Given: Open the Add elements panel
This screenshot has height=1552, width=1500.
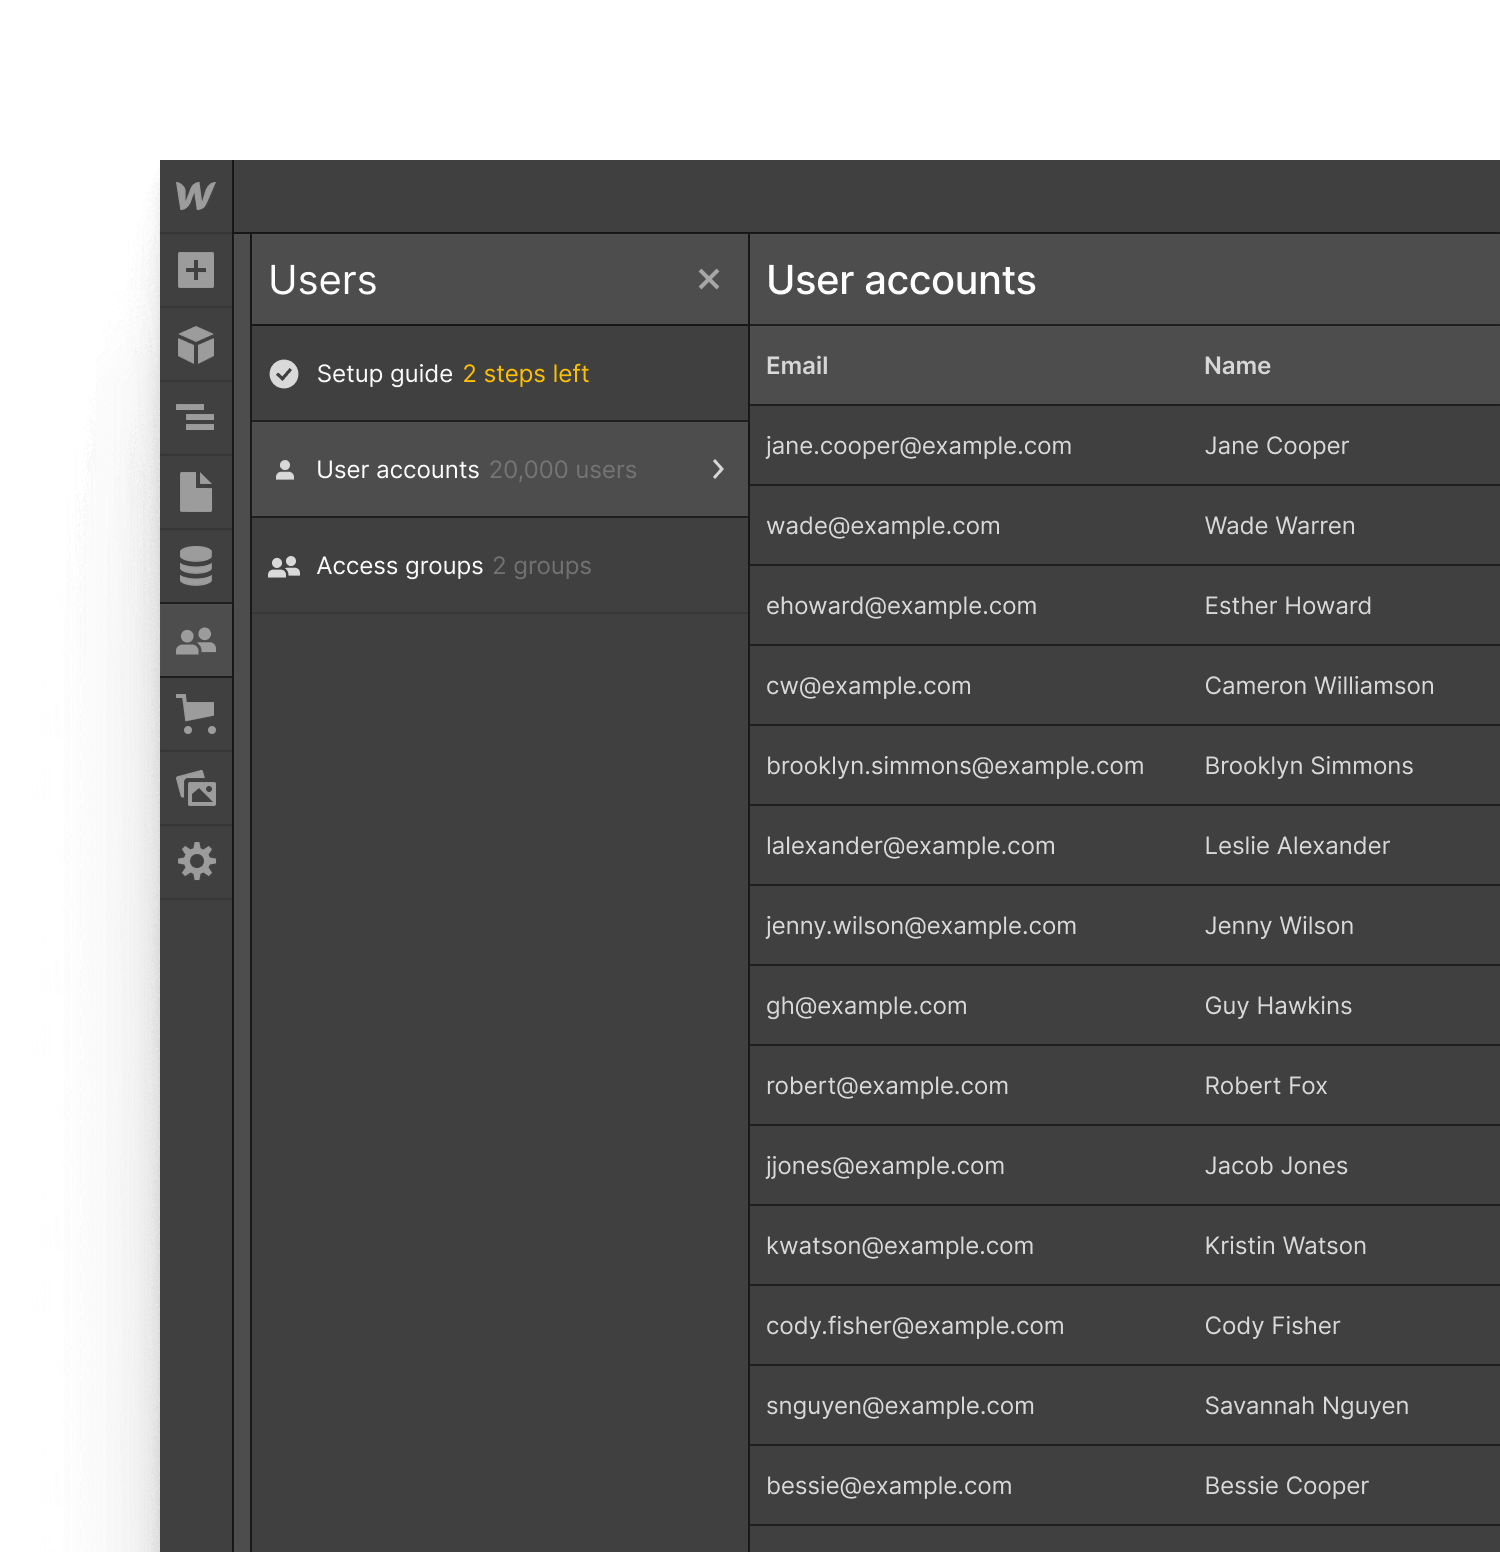Looking at the screenshot, I should tap(197, 270).
